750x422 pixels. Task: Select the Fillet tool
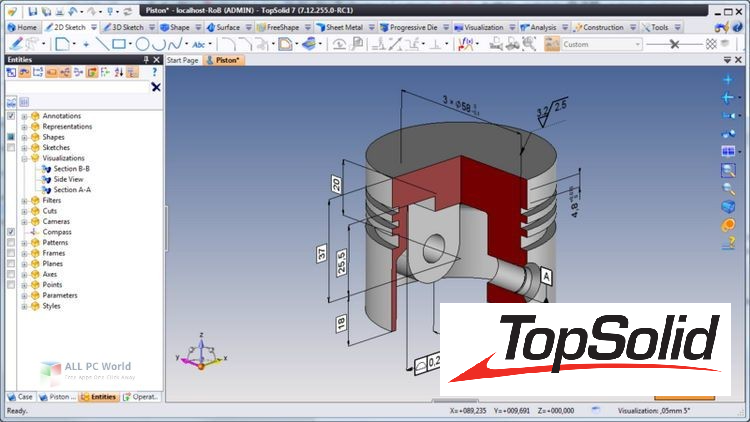[x=229, y=44]
